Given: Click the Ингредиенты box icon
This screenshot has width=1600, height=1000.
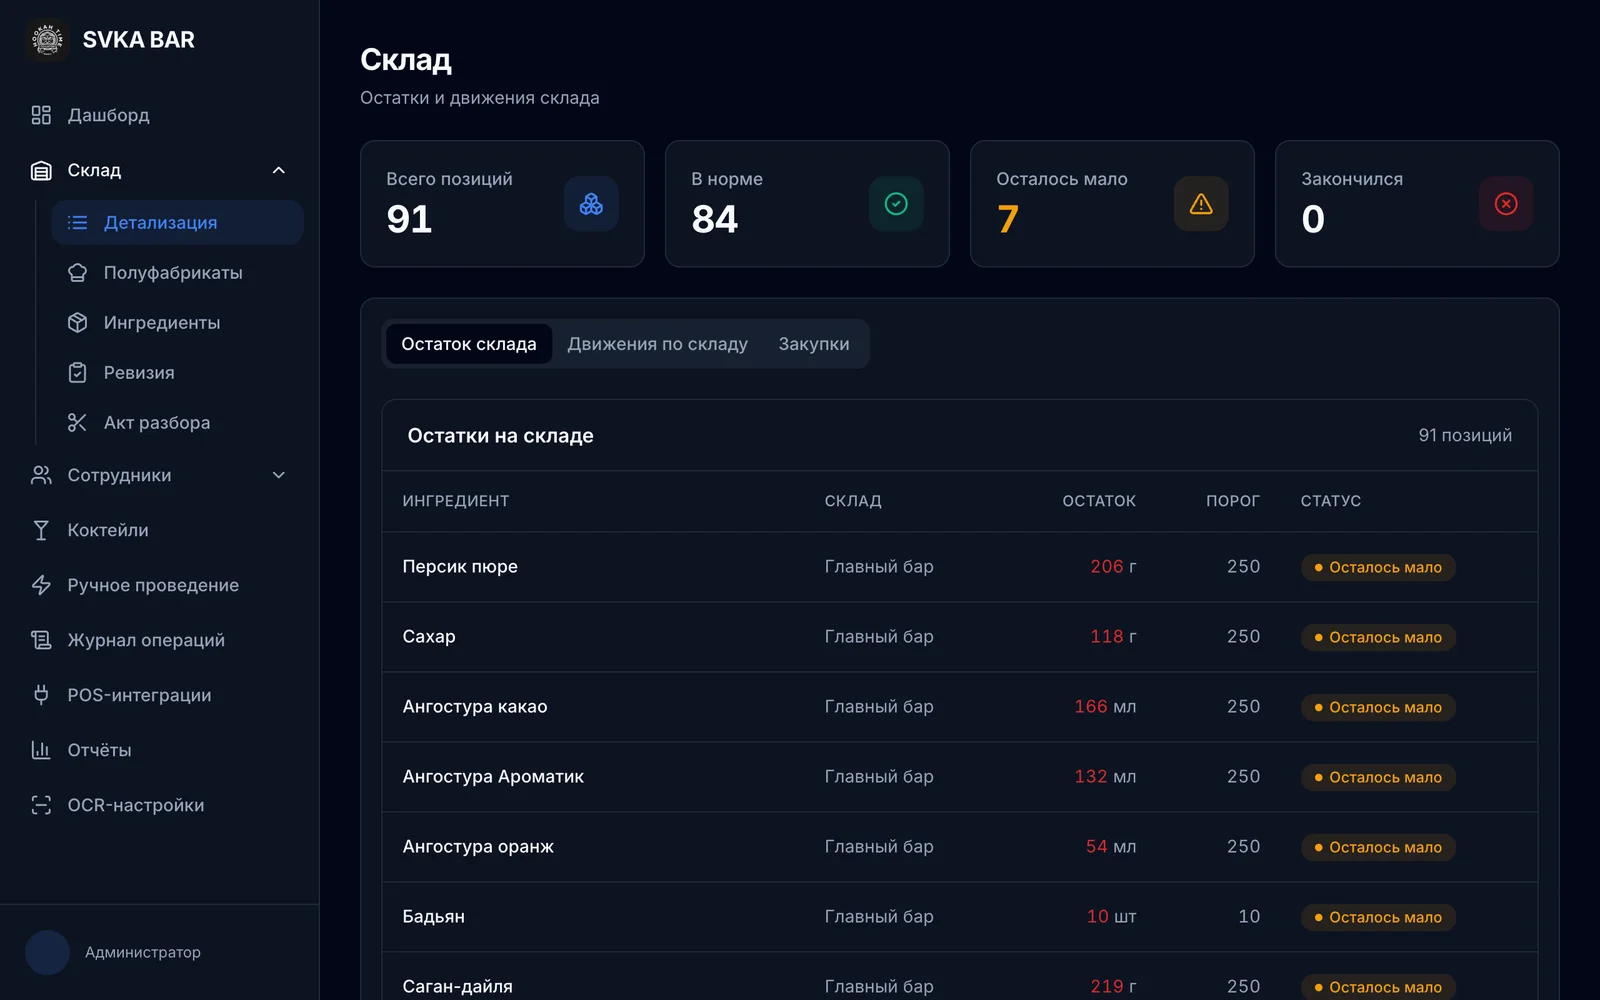Looking at the screenshot, I should pyautogui.click(x=77, y=323).
